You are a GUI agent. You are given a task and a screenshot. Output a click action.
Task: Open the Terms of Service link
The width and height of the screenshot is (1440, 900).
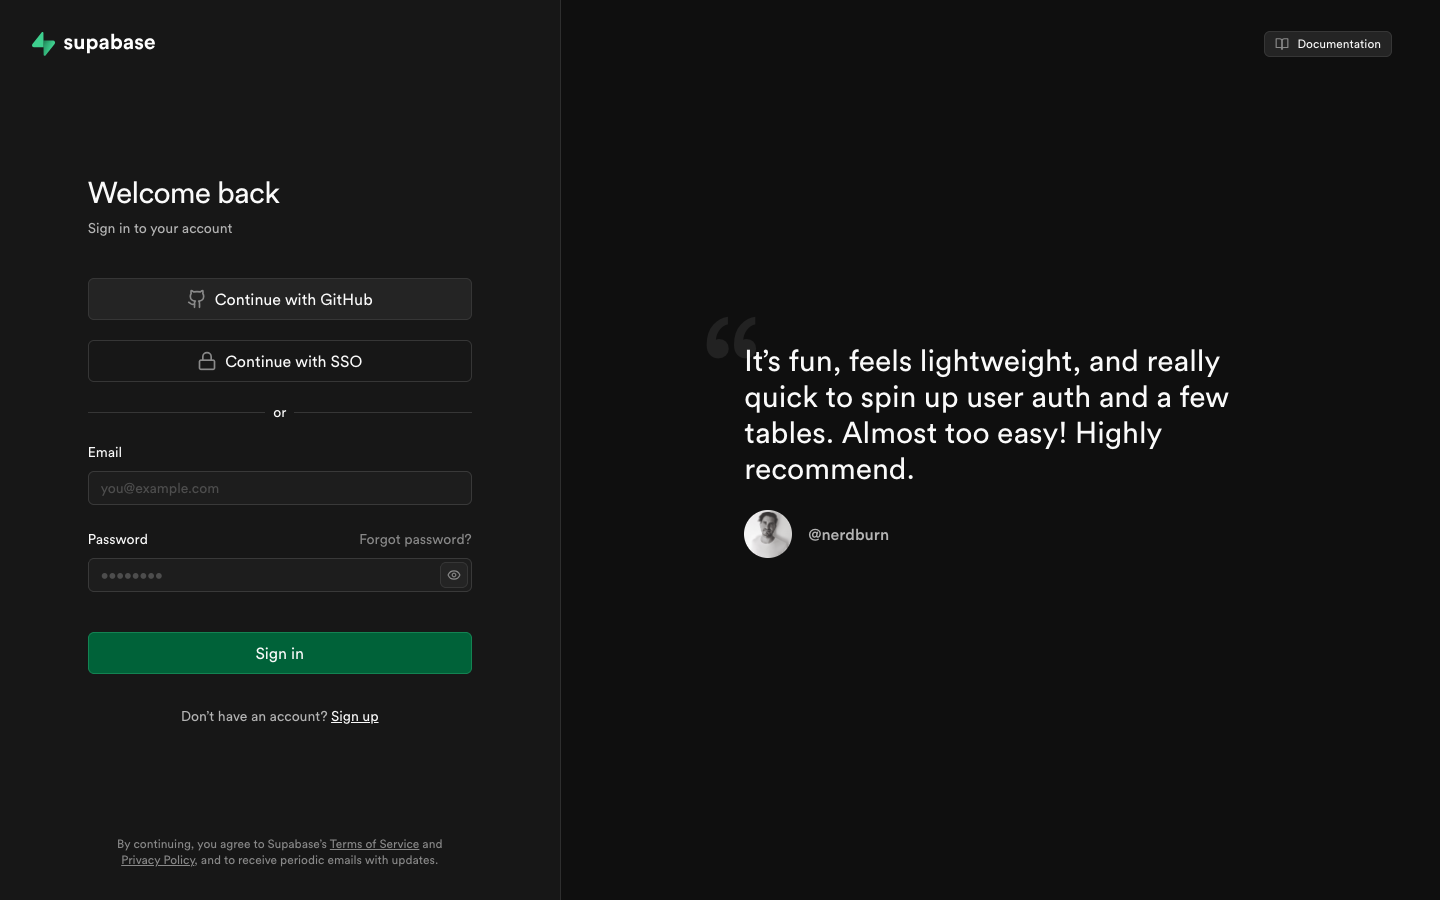coord(374,844)
